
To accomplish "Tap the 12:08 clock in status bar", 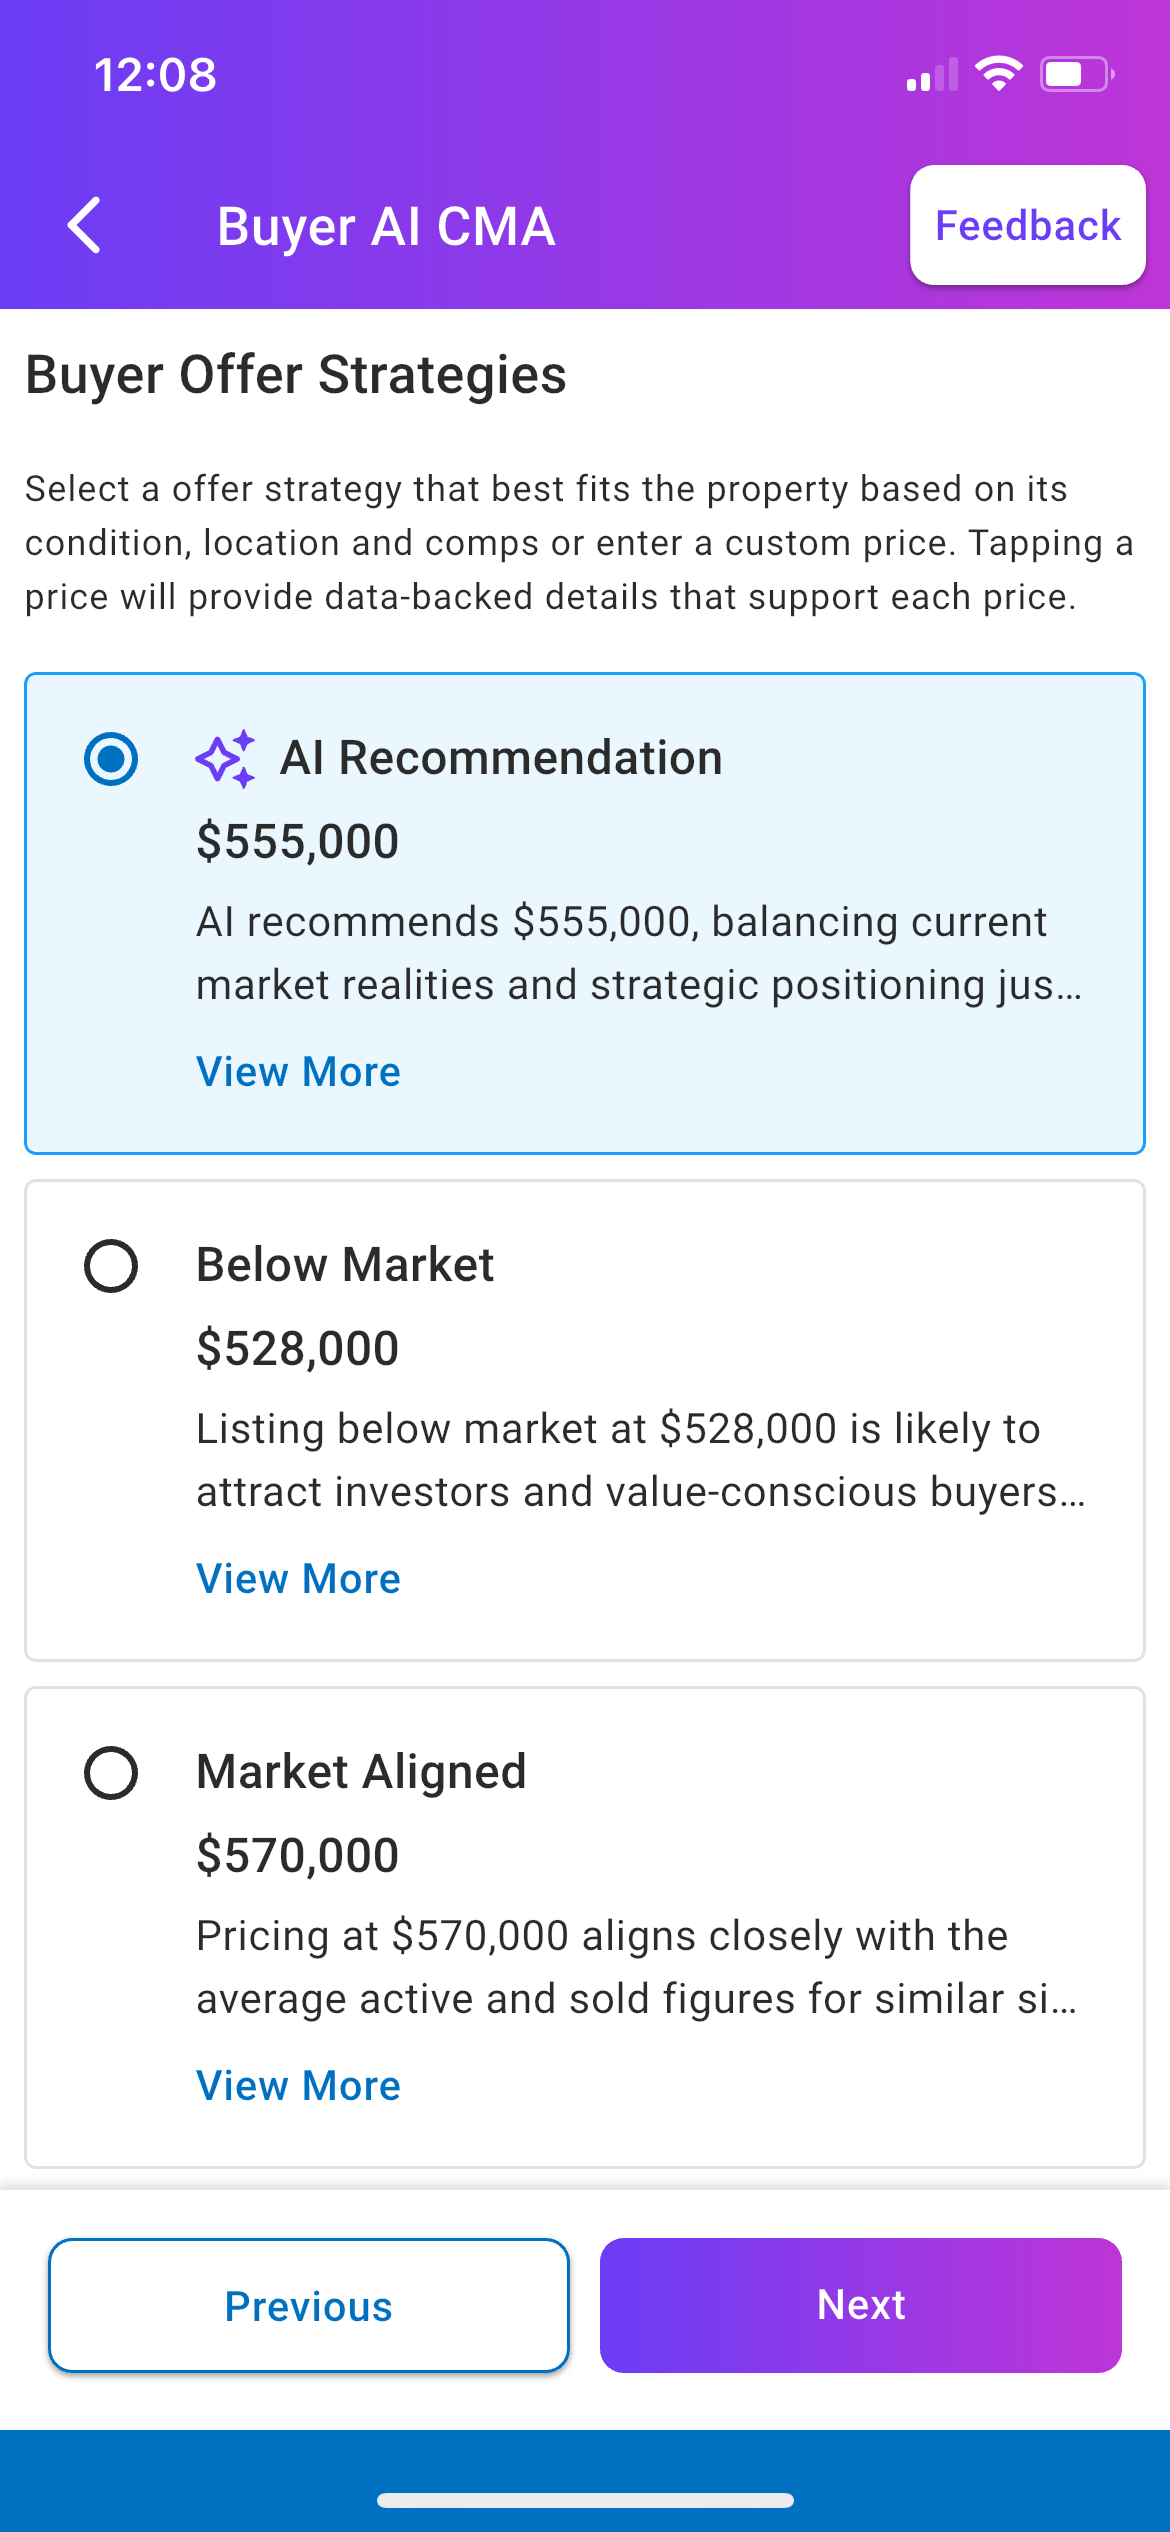I will click(155, 75).
